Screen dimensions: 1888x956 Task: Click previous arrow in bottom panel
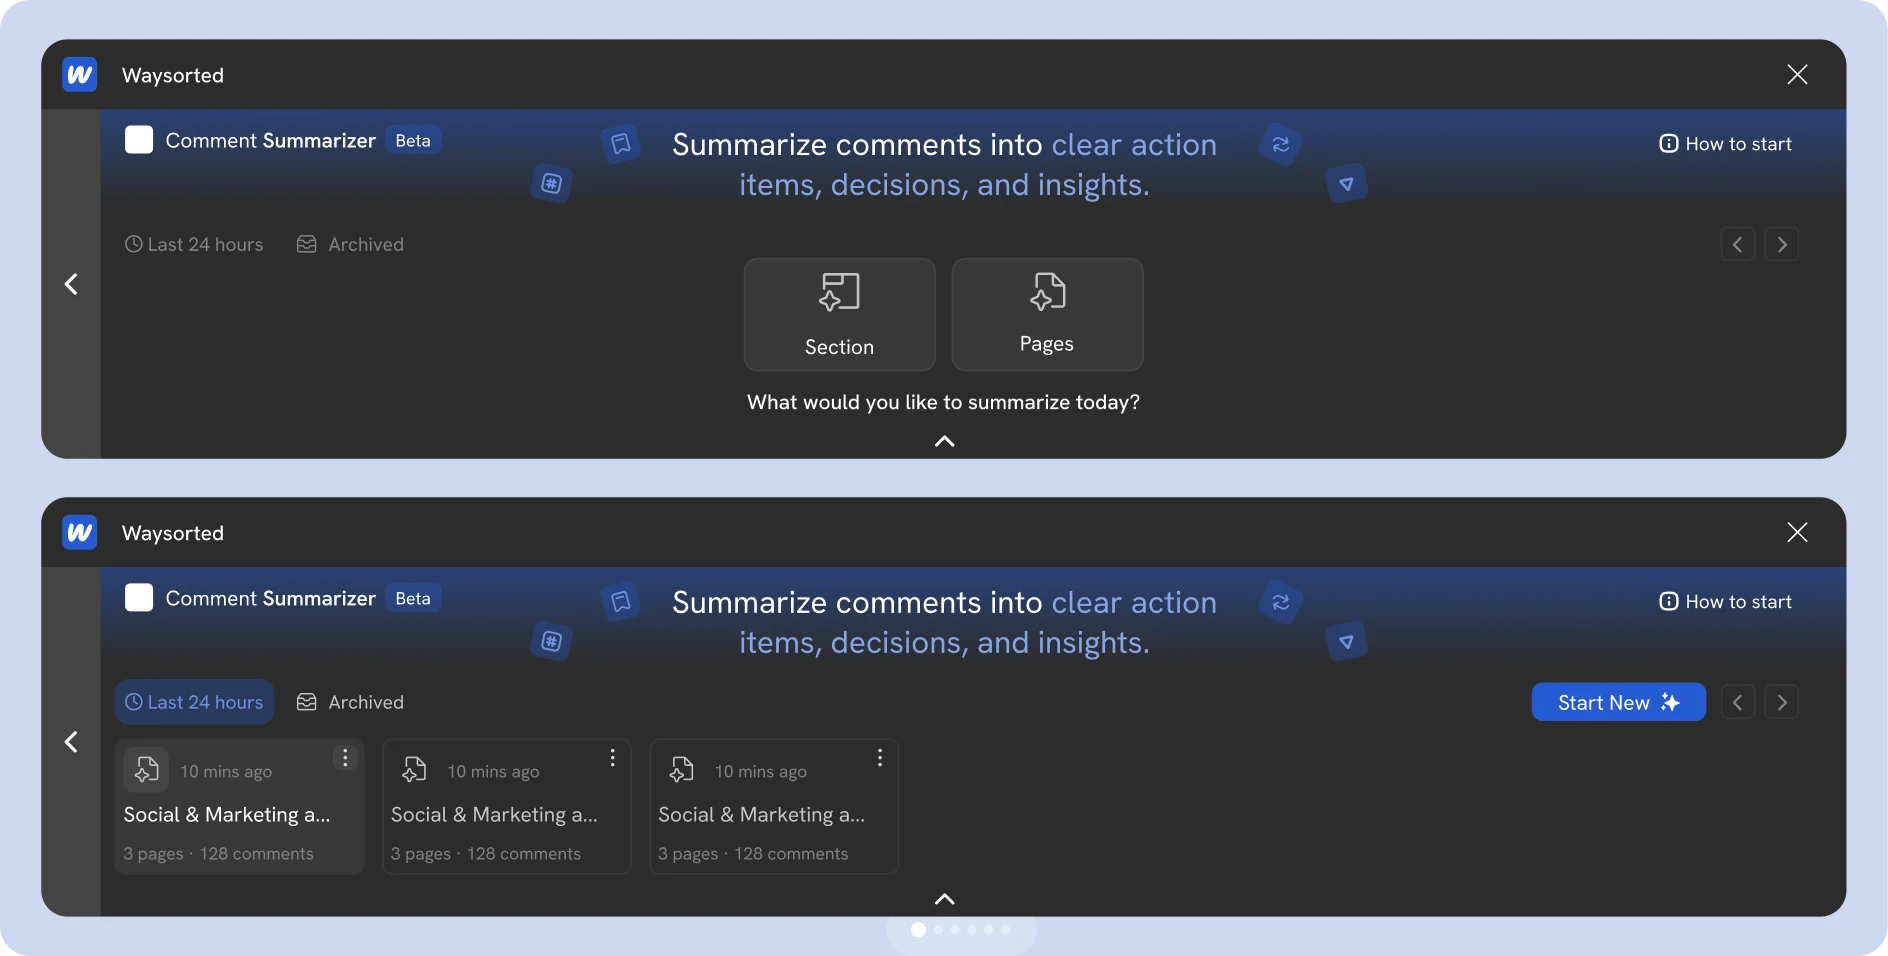[x=1738, y=702]
